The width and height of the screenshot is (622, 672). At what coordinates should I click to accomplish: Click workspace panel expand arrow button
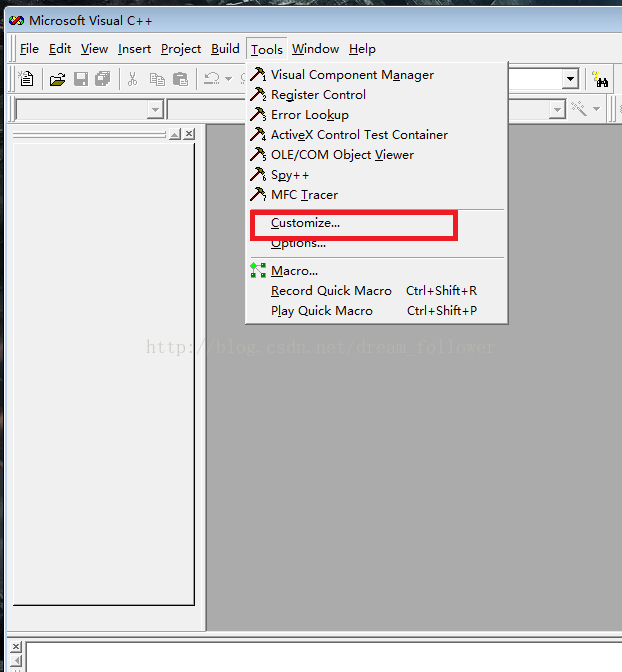click(175, 134)
